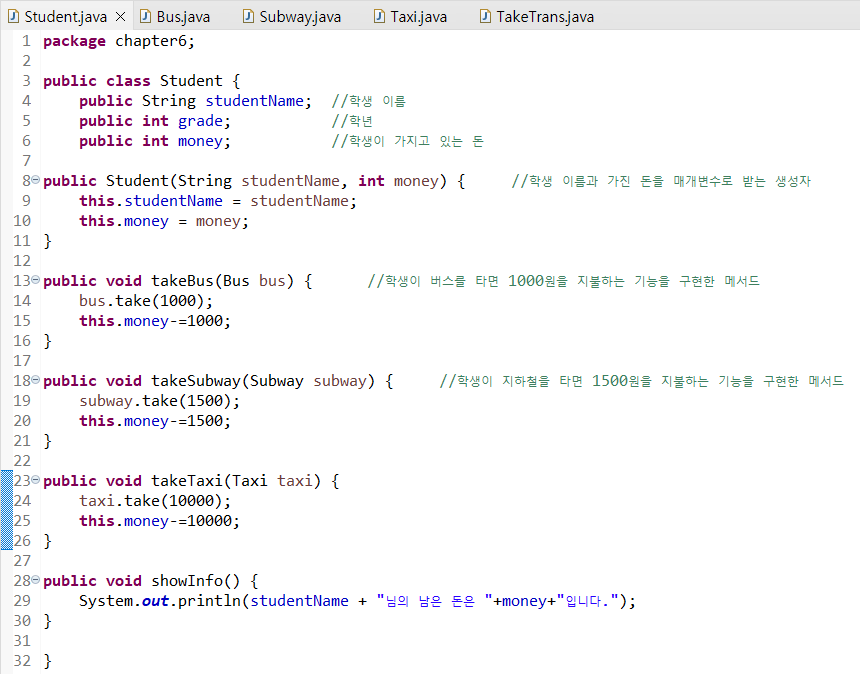This screenshot has width=860, height=674.
Task: Collapse the Student constructor at line 8
Action: point(36,180)
